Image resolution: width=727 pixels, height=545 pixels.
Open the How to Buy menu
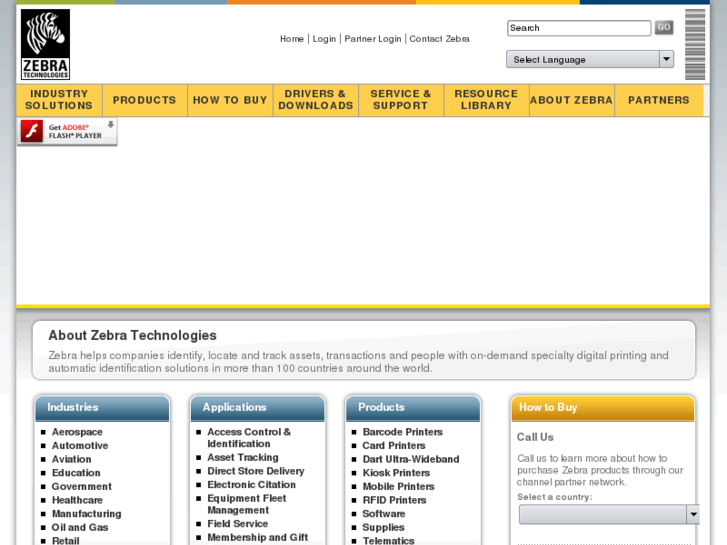click(x=230, y=100)
